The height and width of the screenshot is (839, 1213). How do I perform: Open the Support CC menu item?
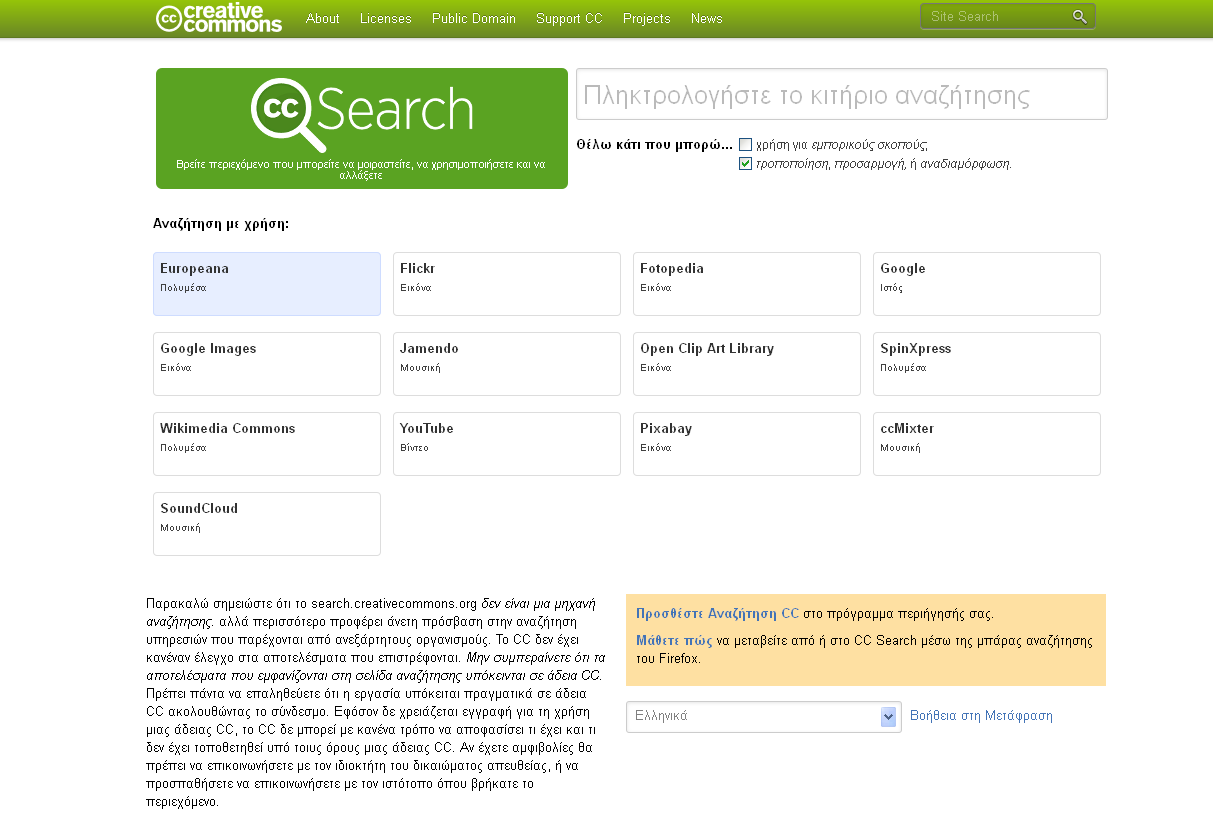(x=569, y=19)
